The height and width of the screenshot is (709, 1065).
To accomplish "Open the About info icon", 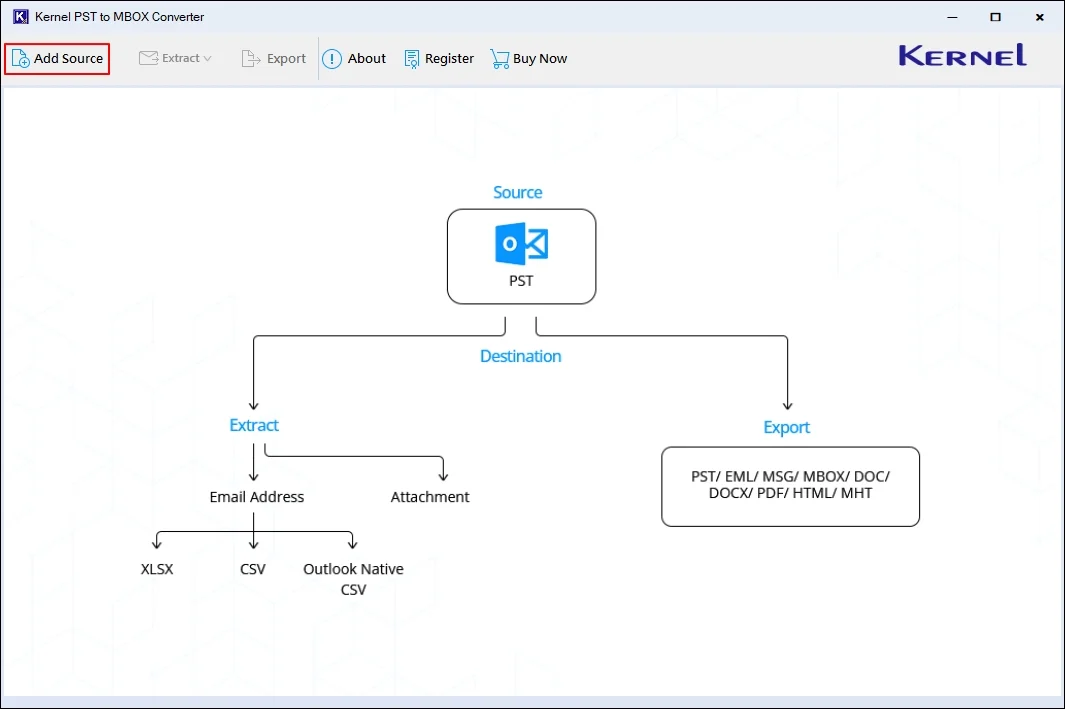I will (x=331, y=58).
